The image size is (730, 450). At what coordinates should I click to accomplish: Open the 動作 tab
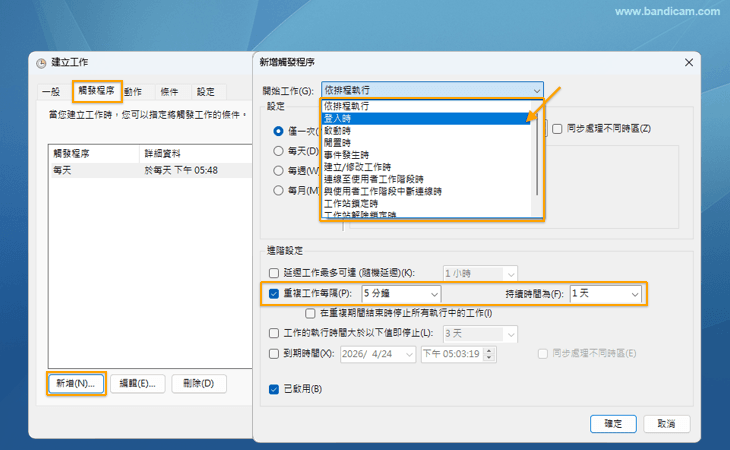[x=133, y=92]
